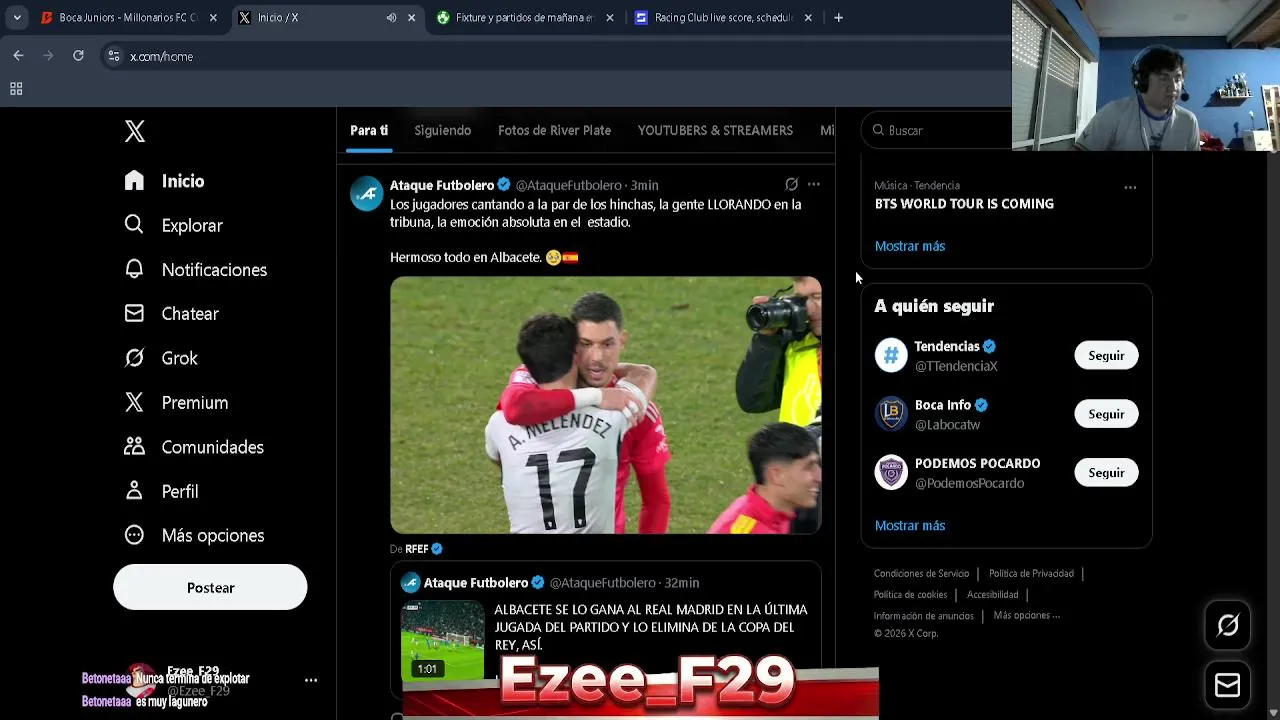Click Boca Info profile avatar
Image resolution: width=1280 pixels, height=720 pixels.
(891, 414)
